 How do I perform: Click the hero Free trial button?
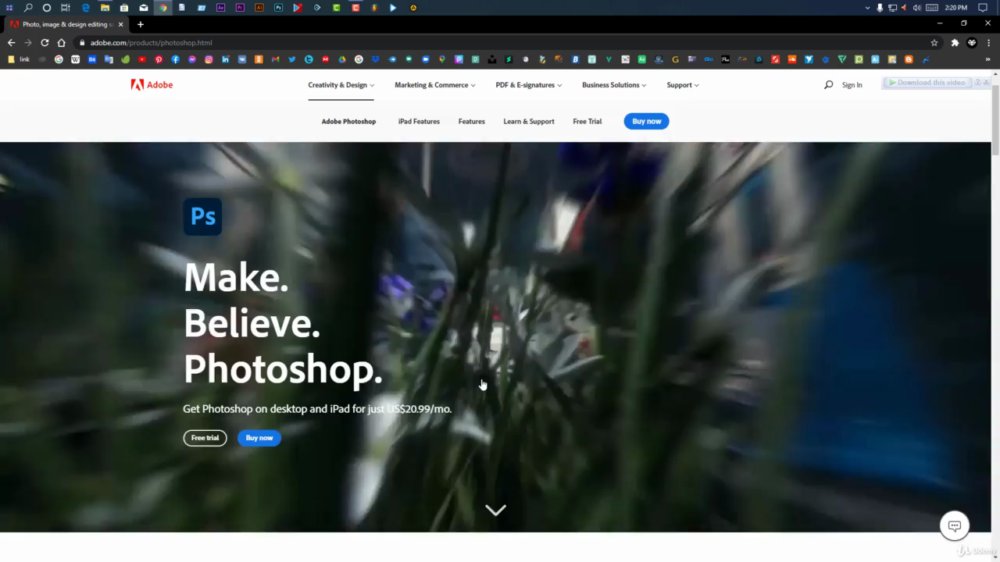205,438
